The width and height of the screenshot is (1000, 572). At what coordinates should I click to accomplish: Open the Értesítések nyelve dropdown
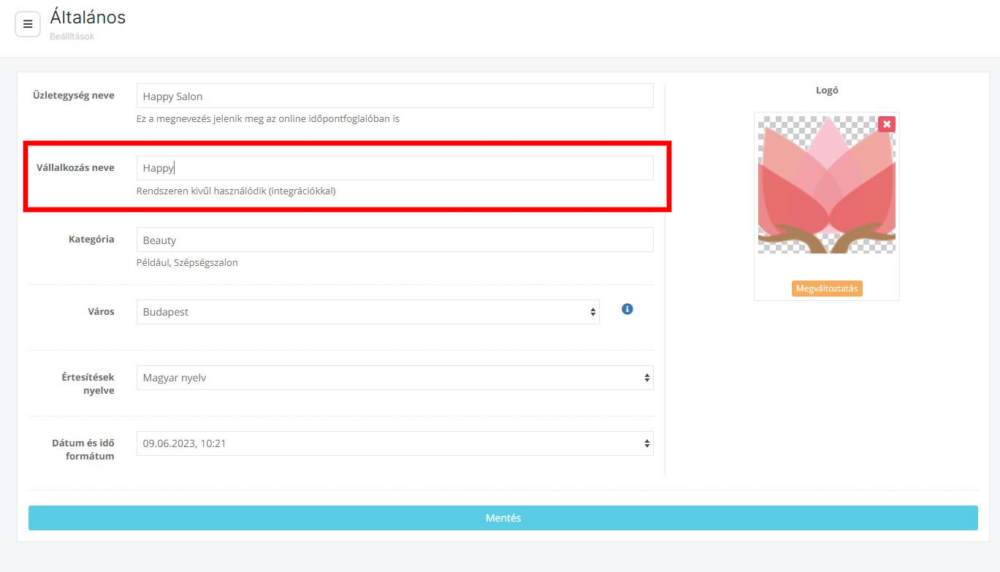click(395, 378)
